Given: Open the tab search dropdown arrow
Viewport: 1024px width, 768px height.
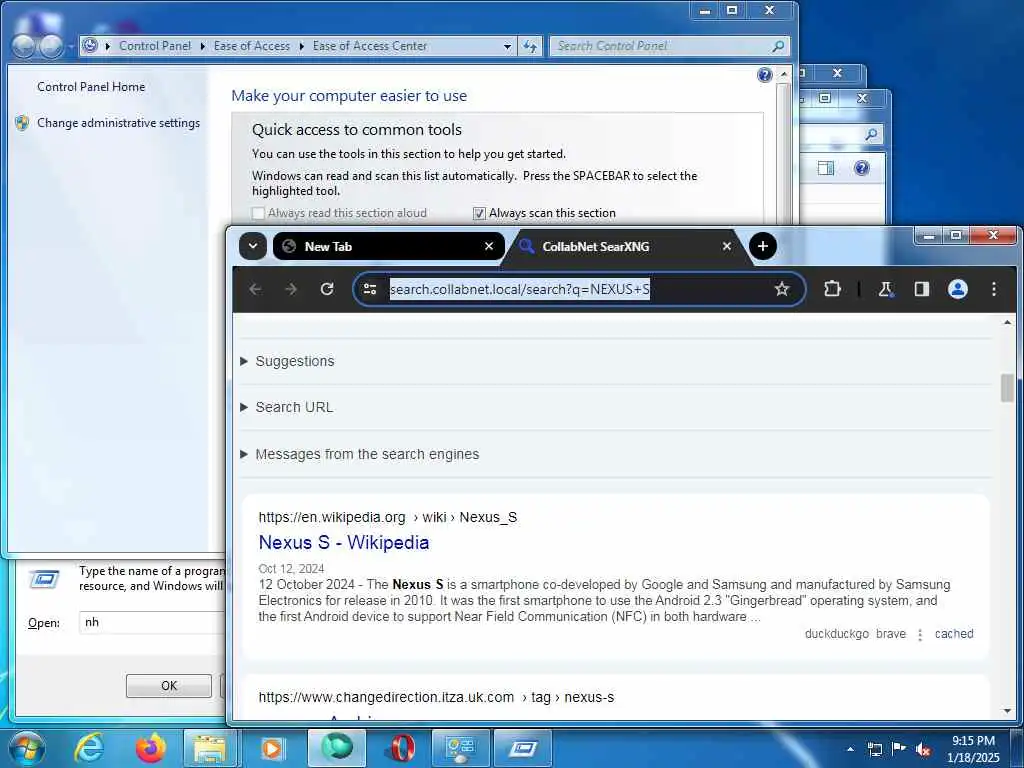Looking at the screenshot, I should click(253, 246).
